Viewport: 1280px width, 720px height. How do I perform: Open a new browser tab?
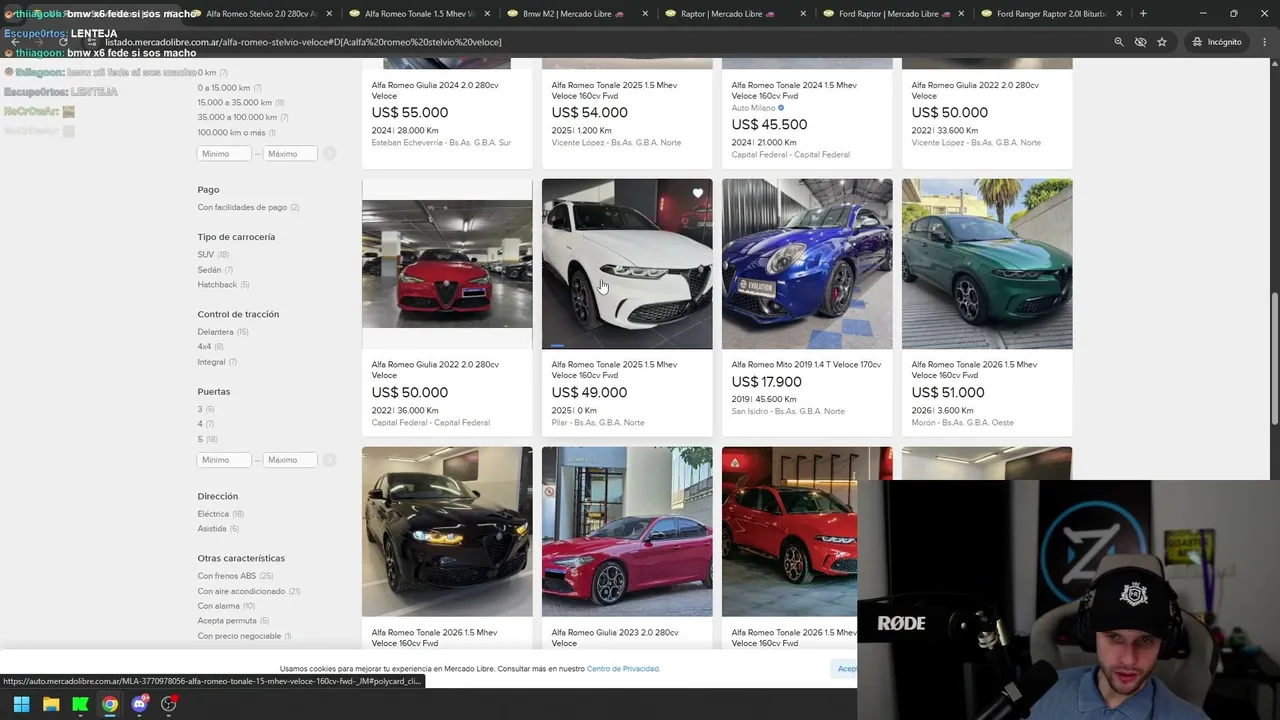click(x=1143, y=14)
